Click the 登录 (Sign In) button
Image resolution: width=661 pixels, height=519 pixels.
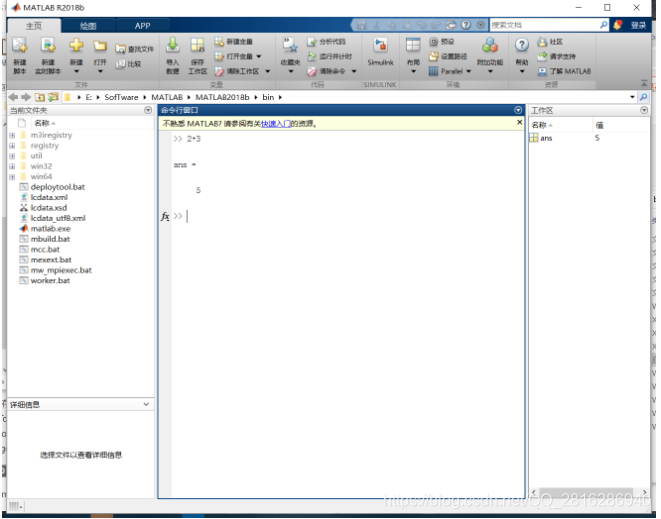[x=638, y=25]
